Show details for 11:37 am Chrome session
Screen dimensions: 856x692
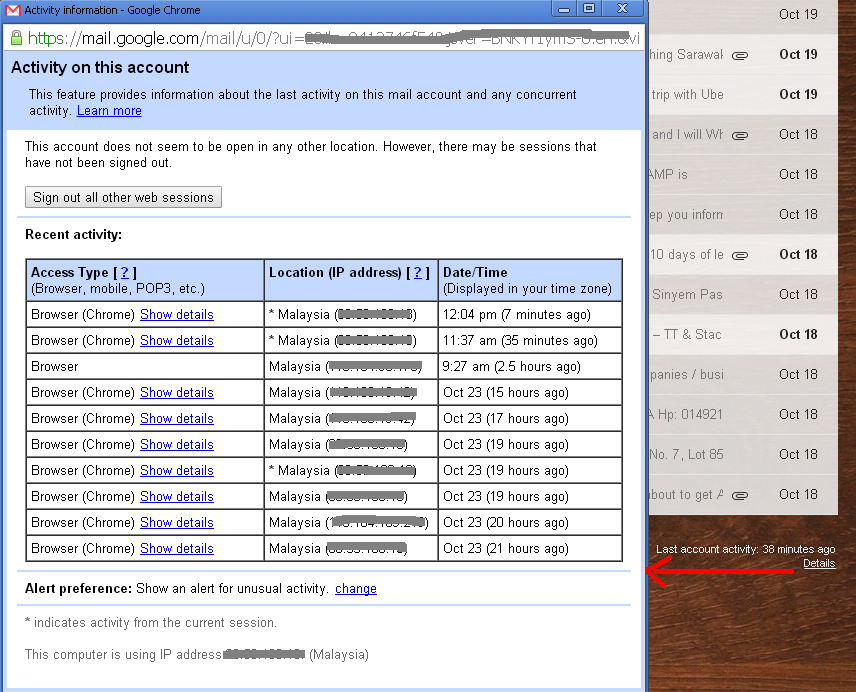tap(177, 341)
